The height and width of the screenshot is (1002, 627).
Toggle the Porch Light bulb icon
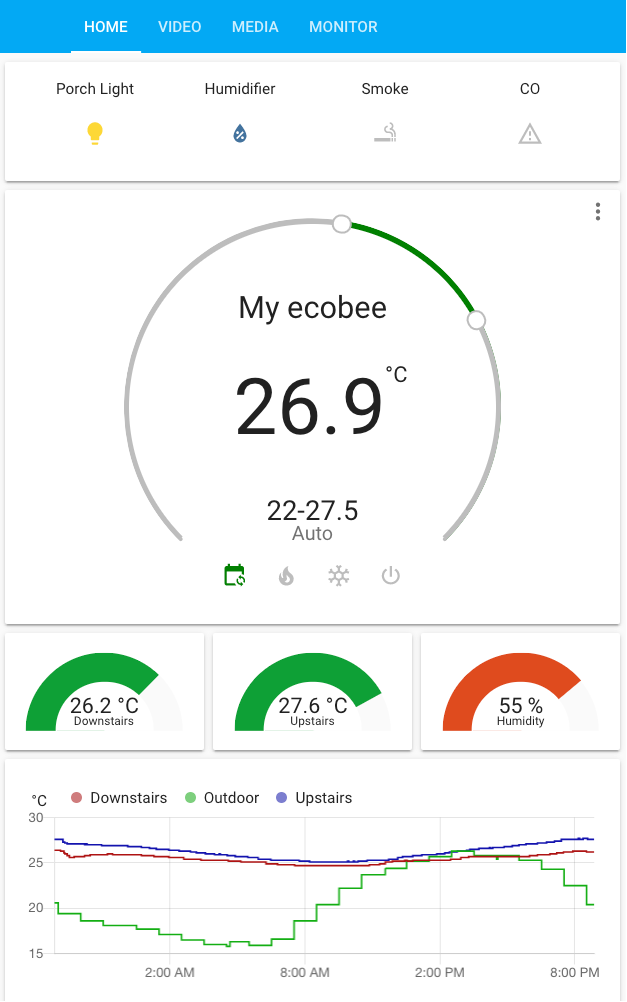tap(95, 133)
